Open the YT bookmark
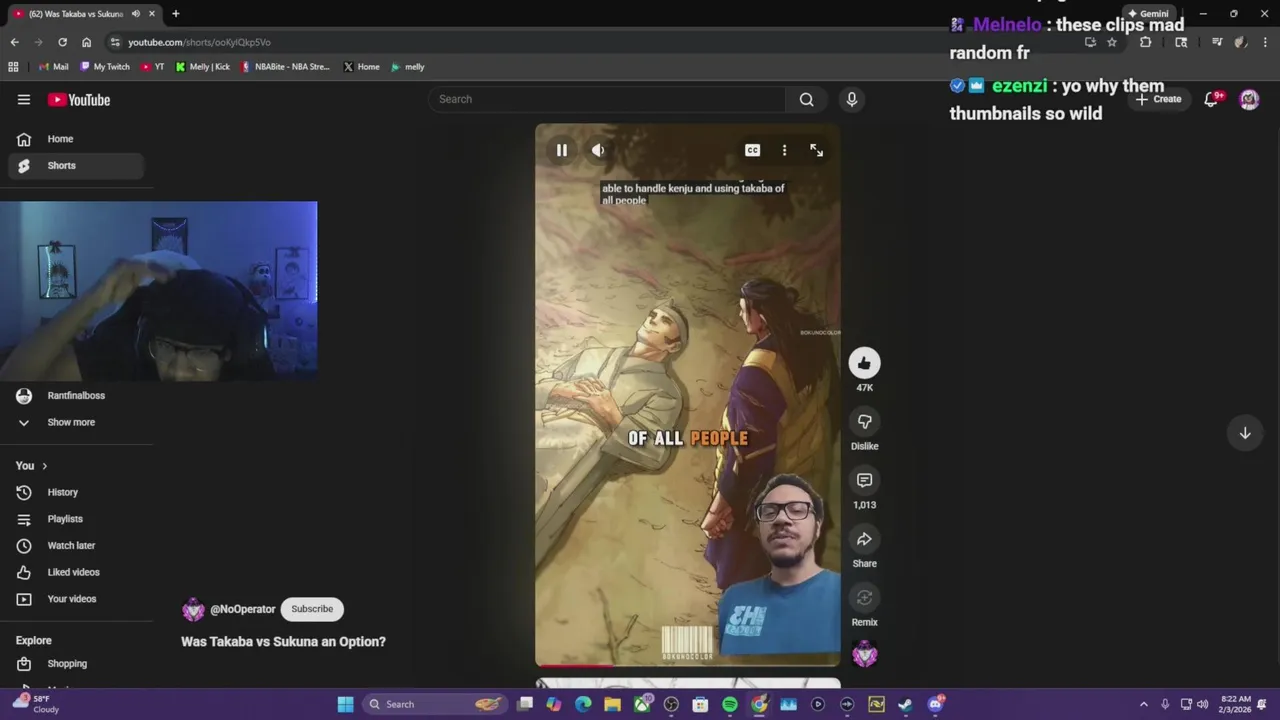Viewport: 1280px width, 720px height. tap(153, 67)
